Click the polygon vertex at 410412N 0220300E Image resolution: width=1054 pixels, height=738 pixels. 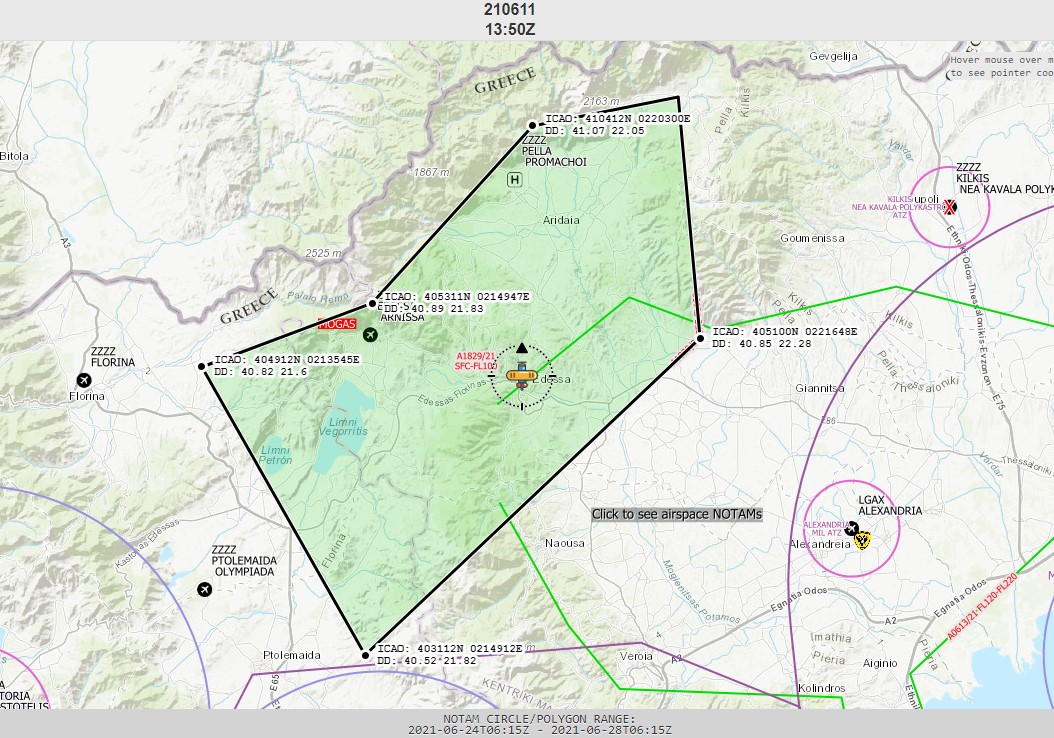click(533, 125)
